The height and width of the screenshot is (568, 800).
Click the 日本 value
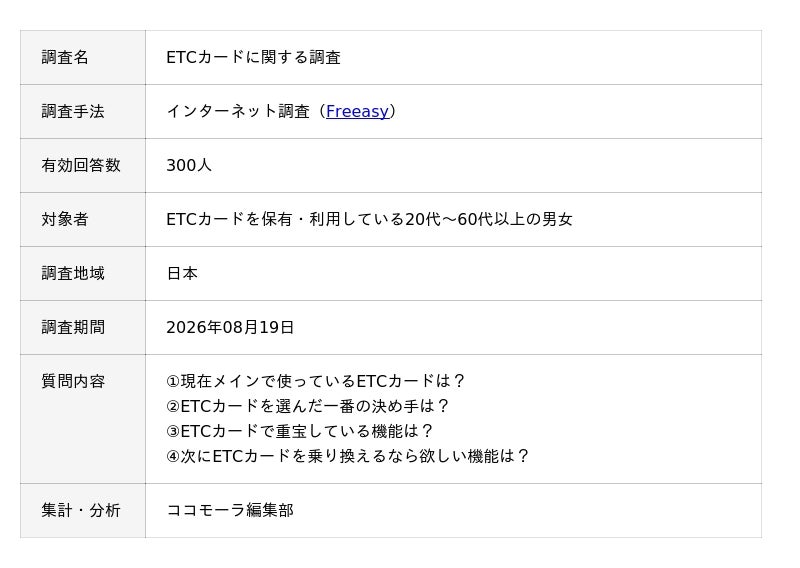[x=182, y=274]
